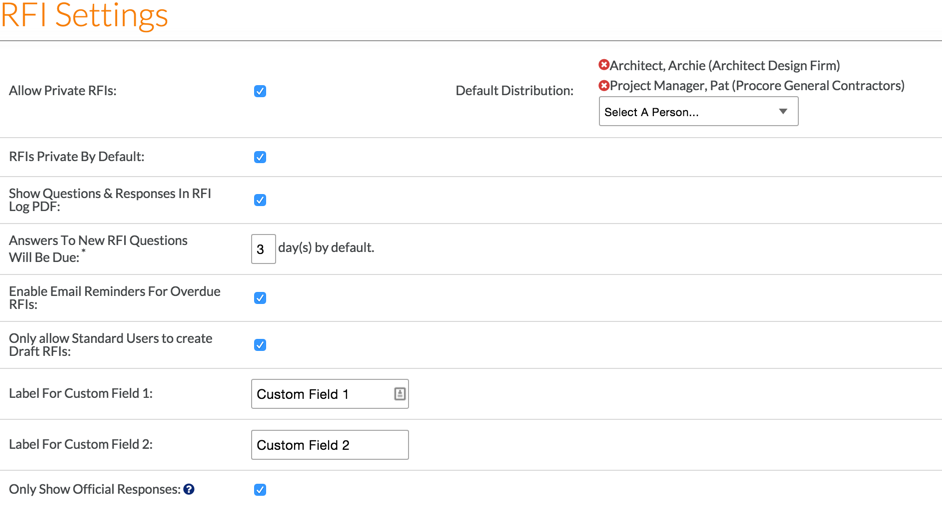
Task: Click 'Enable Email Reminders For Overdue RFIs:' label
Action: pyautogui.click(x=115, y=298)
